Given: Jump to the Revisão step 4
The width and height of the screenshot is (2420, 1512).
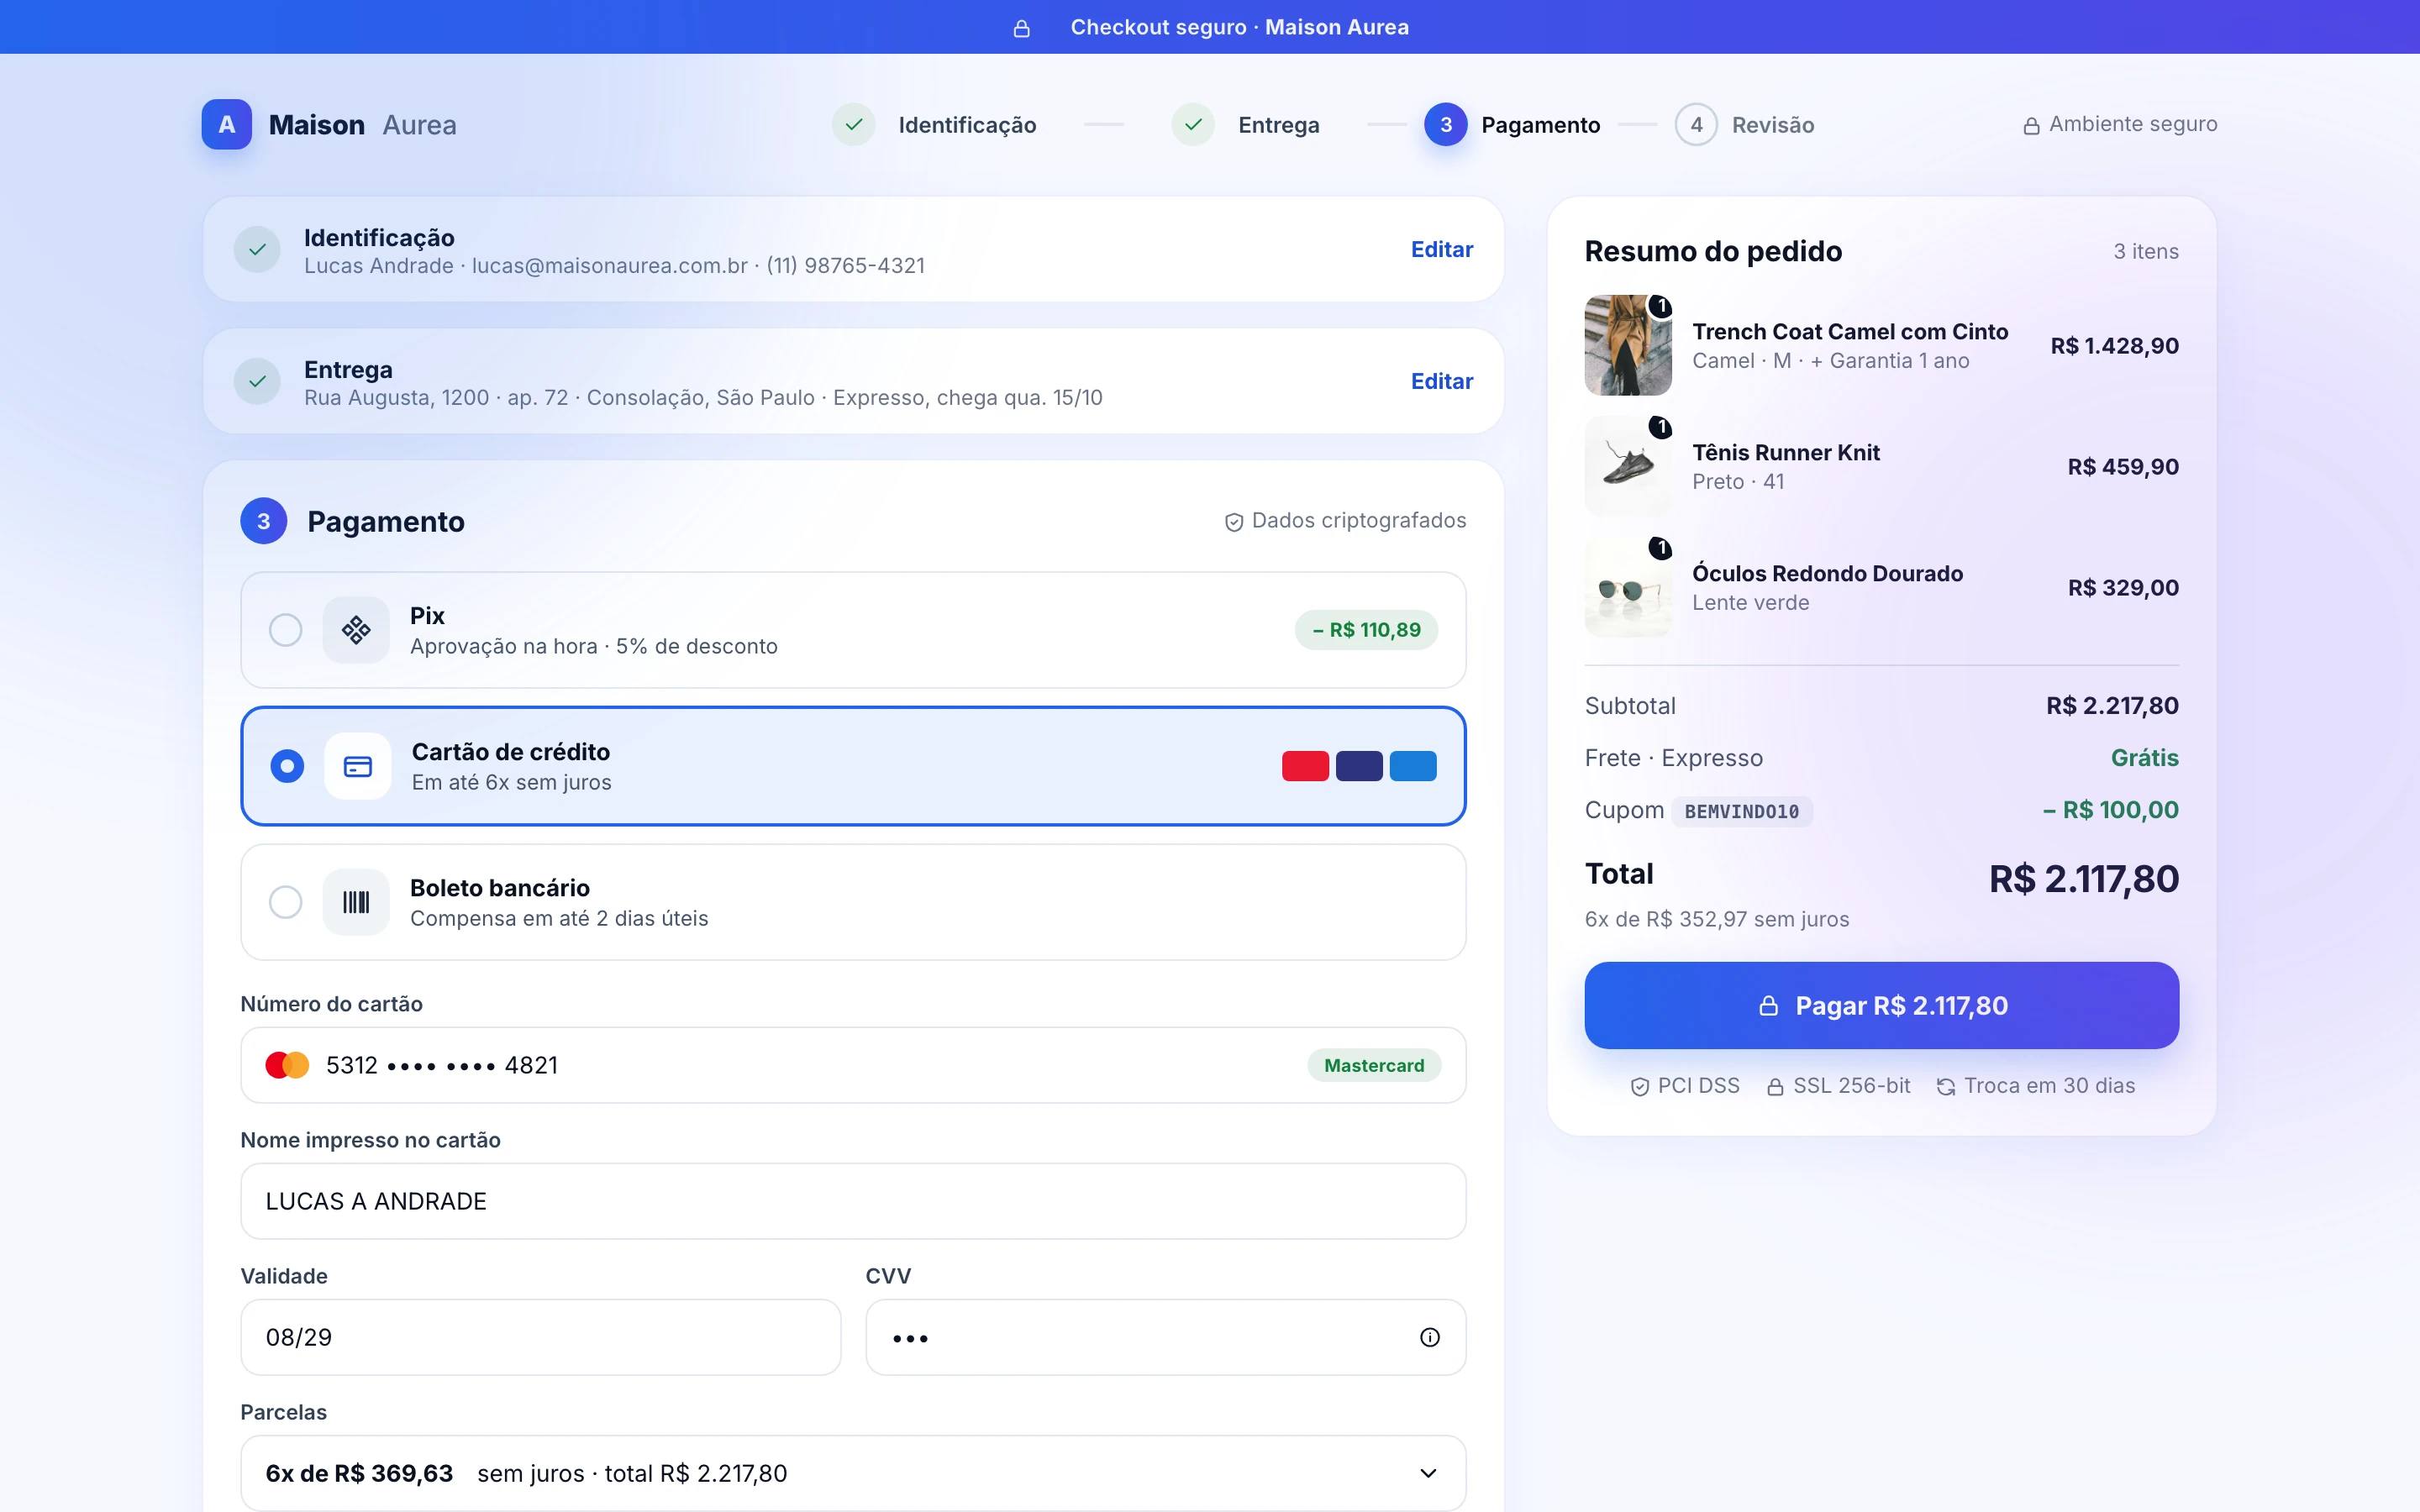Looking at the screenshot, I should (x=1744, y=125).
